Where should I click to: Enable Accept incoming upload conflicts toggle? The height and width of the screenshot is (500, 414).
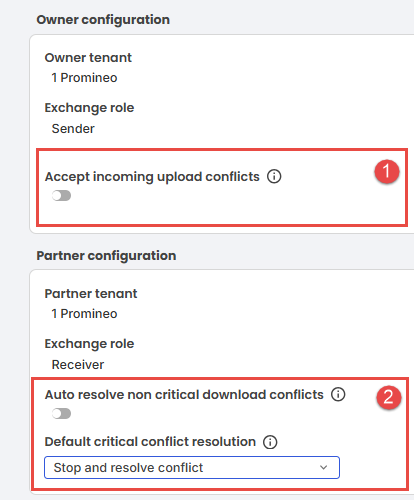click(62, 196)
